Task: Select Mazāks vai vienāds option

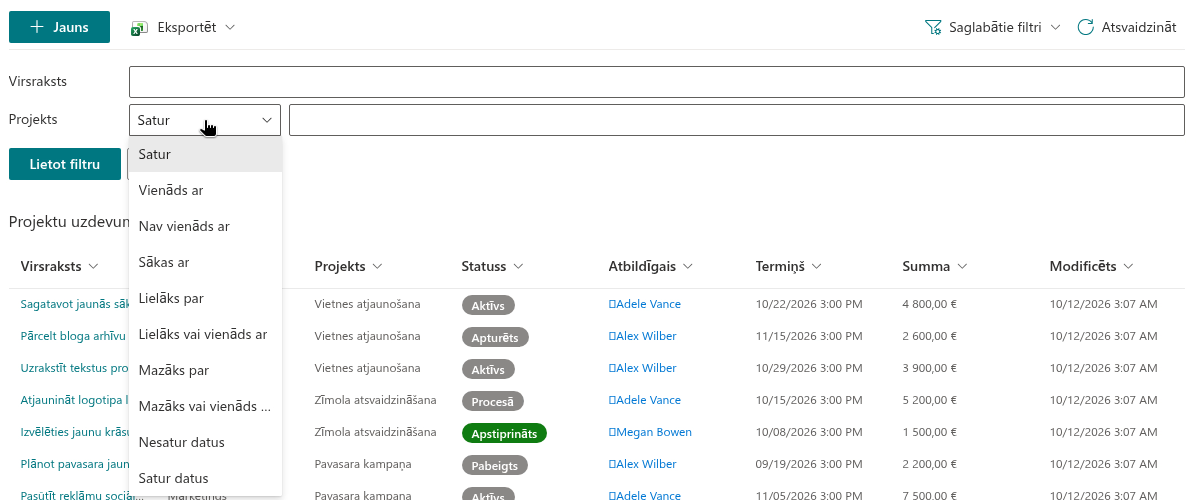Action: [205, 406]
